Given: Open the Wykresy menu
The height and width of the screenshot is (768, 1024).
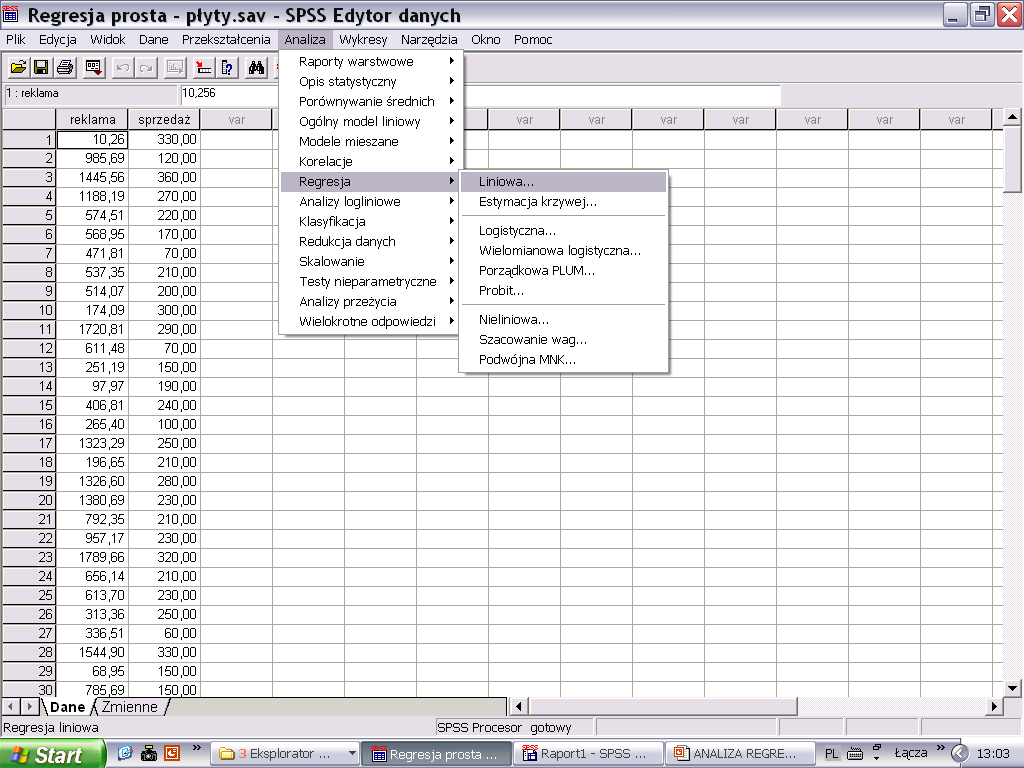Looking at the screenshot, I should pos(363,40).
